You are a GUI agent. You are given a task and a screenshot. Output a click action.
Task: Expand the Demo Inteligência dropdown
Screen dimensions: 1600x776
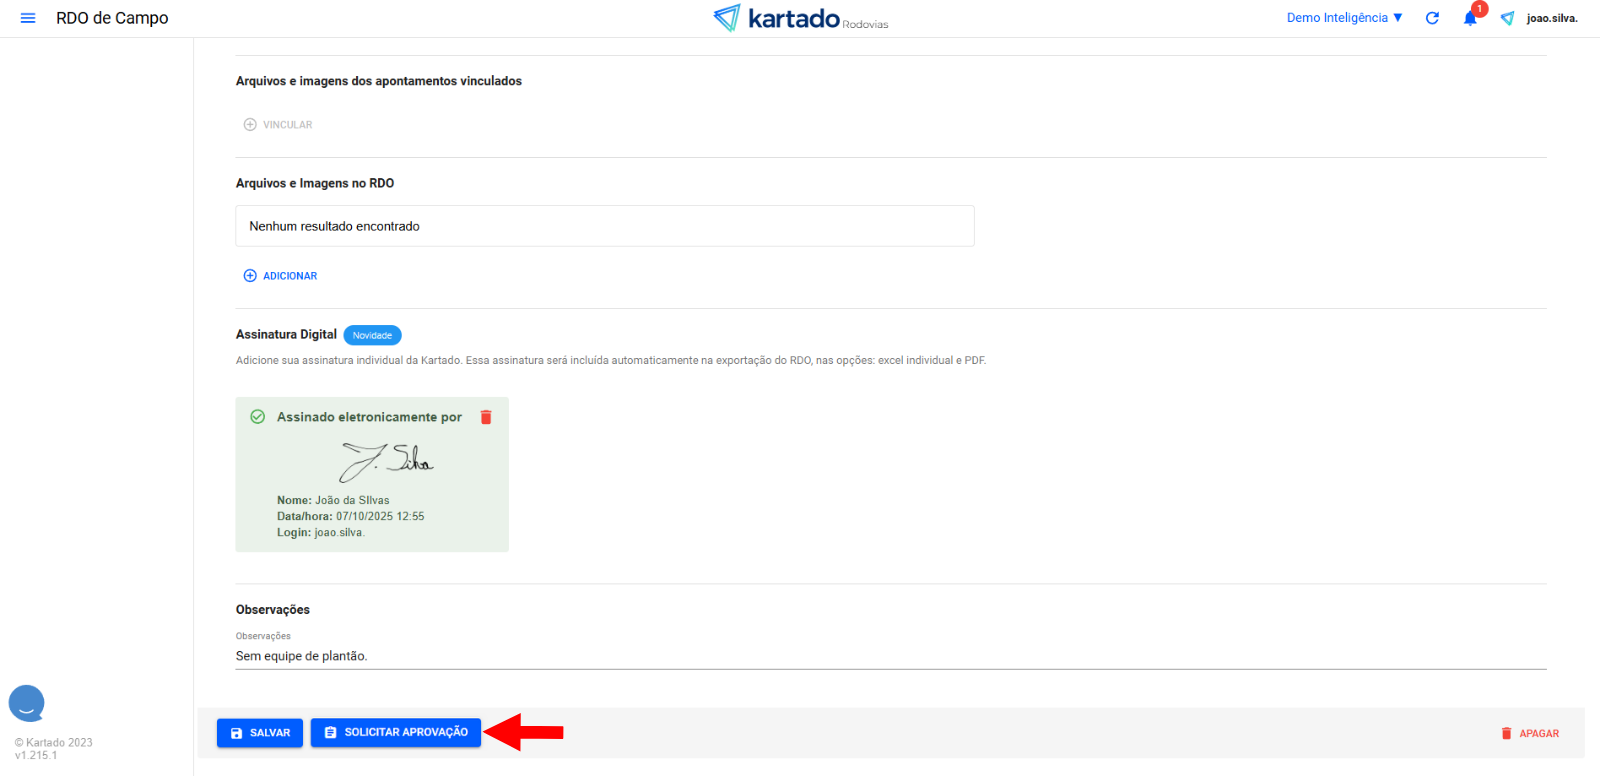coord(1344,18)
